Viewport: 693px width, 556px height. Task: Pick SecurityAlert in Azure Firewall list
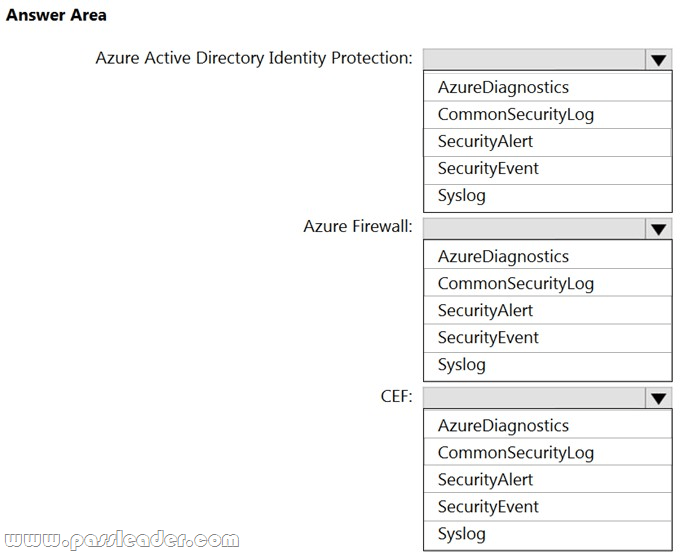pos(548,311)
